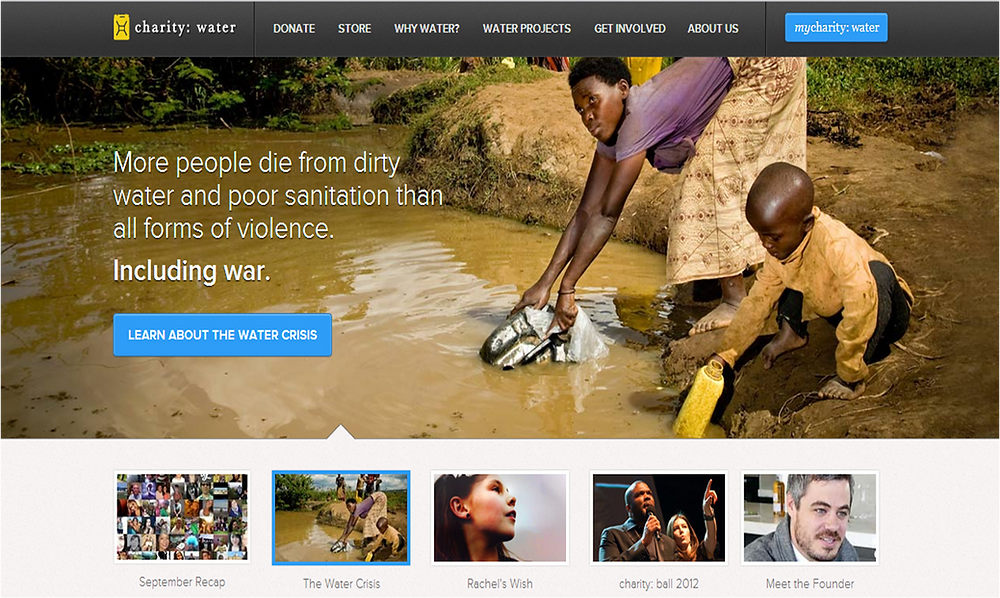Viewport: 1000px width, 598px height.
Task: Click the yellow jerry can logo icon
Action: click(121, 27)
